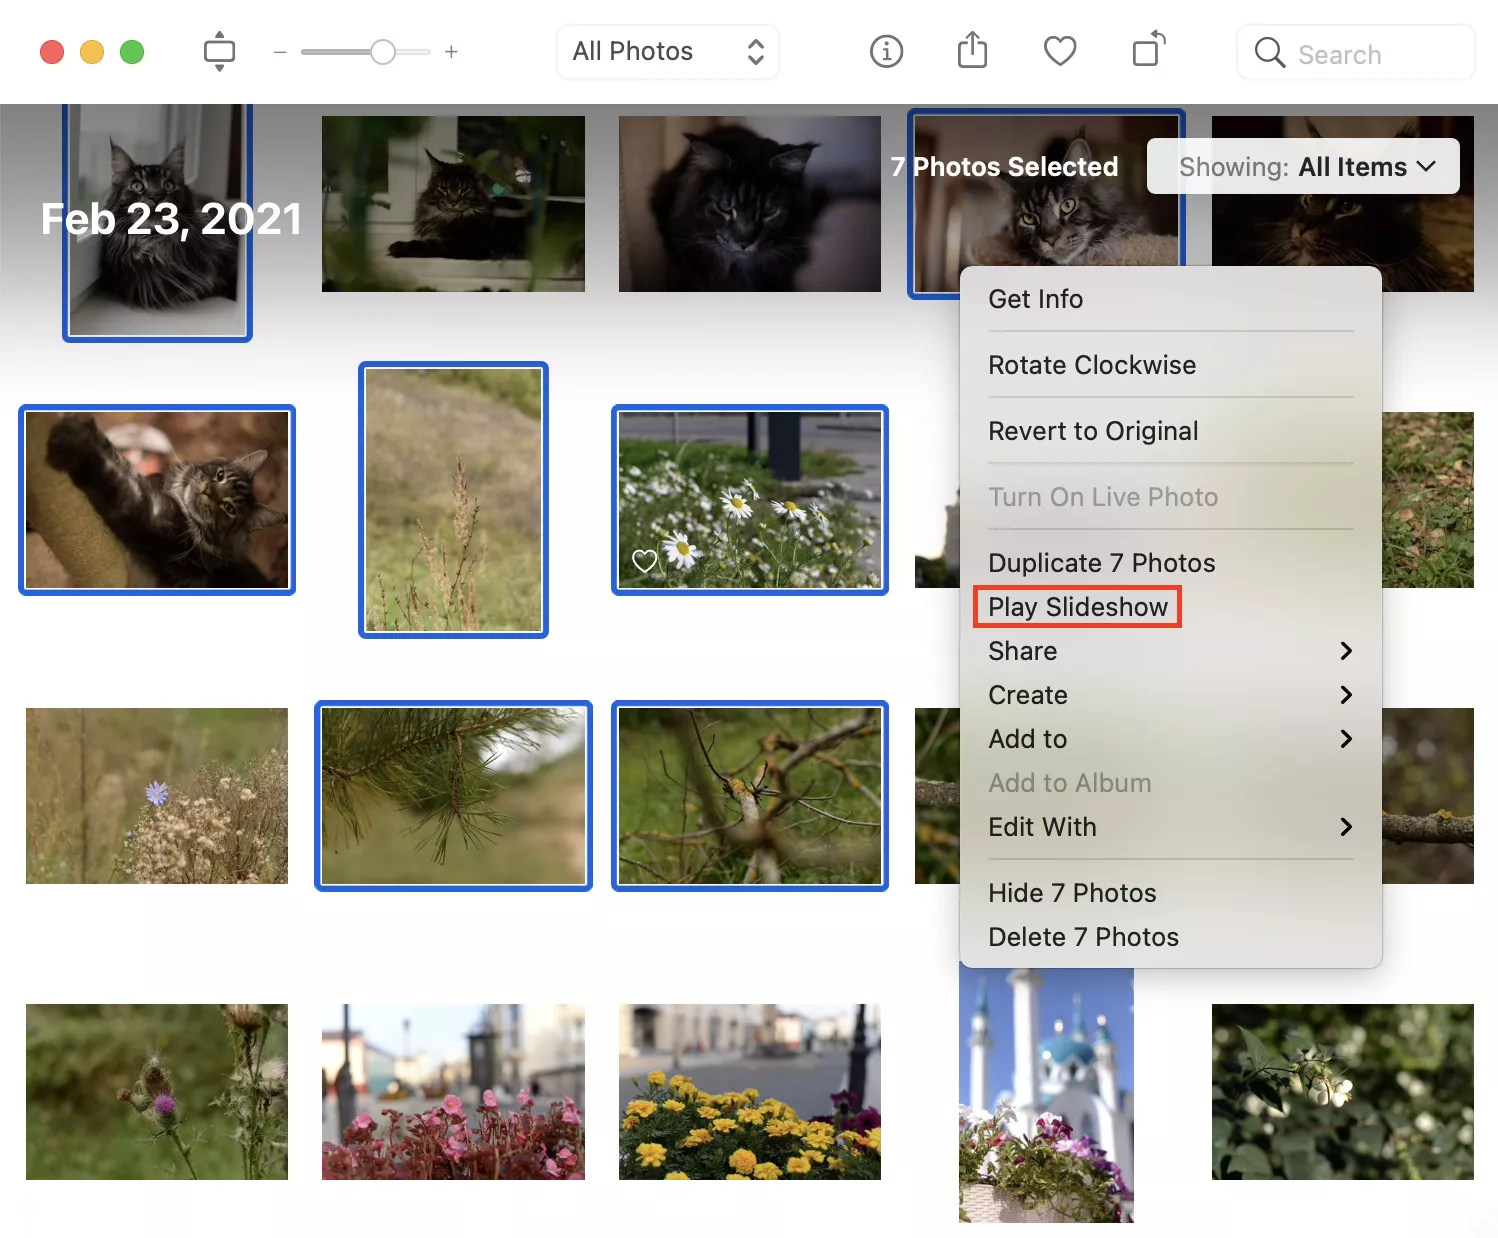Screen dimensions: 1498x1238
Task: Toggle the favorite heart on the daisies photo
Action: [645, 560]
